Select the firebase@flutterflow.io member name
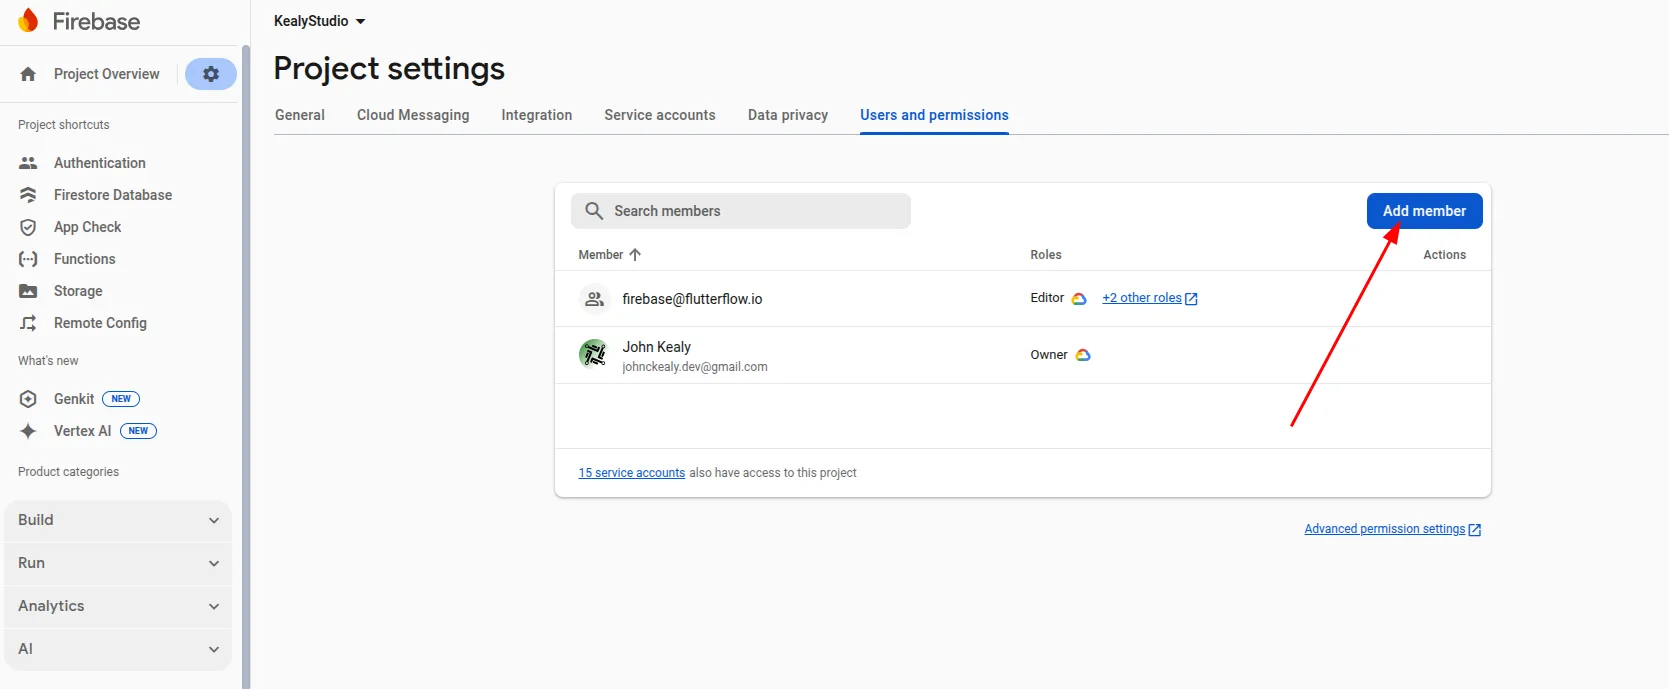 coord(692,299)
